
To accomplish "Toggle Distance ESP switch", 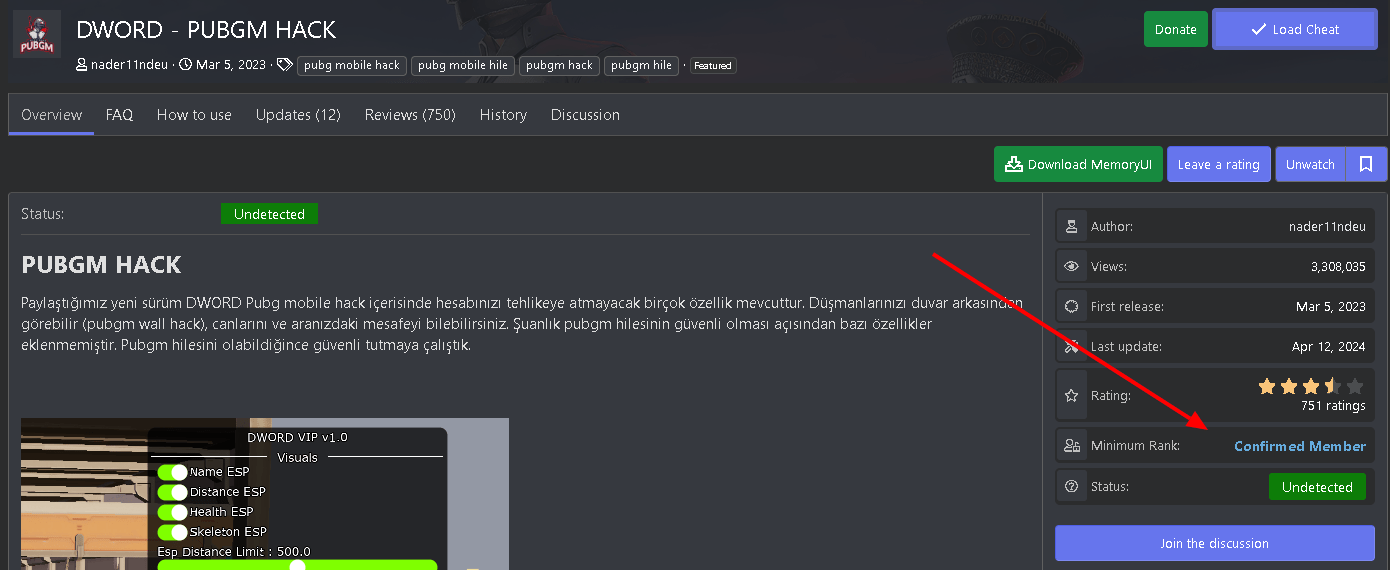I will pyautogui.click(x=172, y=491).
